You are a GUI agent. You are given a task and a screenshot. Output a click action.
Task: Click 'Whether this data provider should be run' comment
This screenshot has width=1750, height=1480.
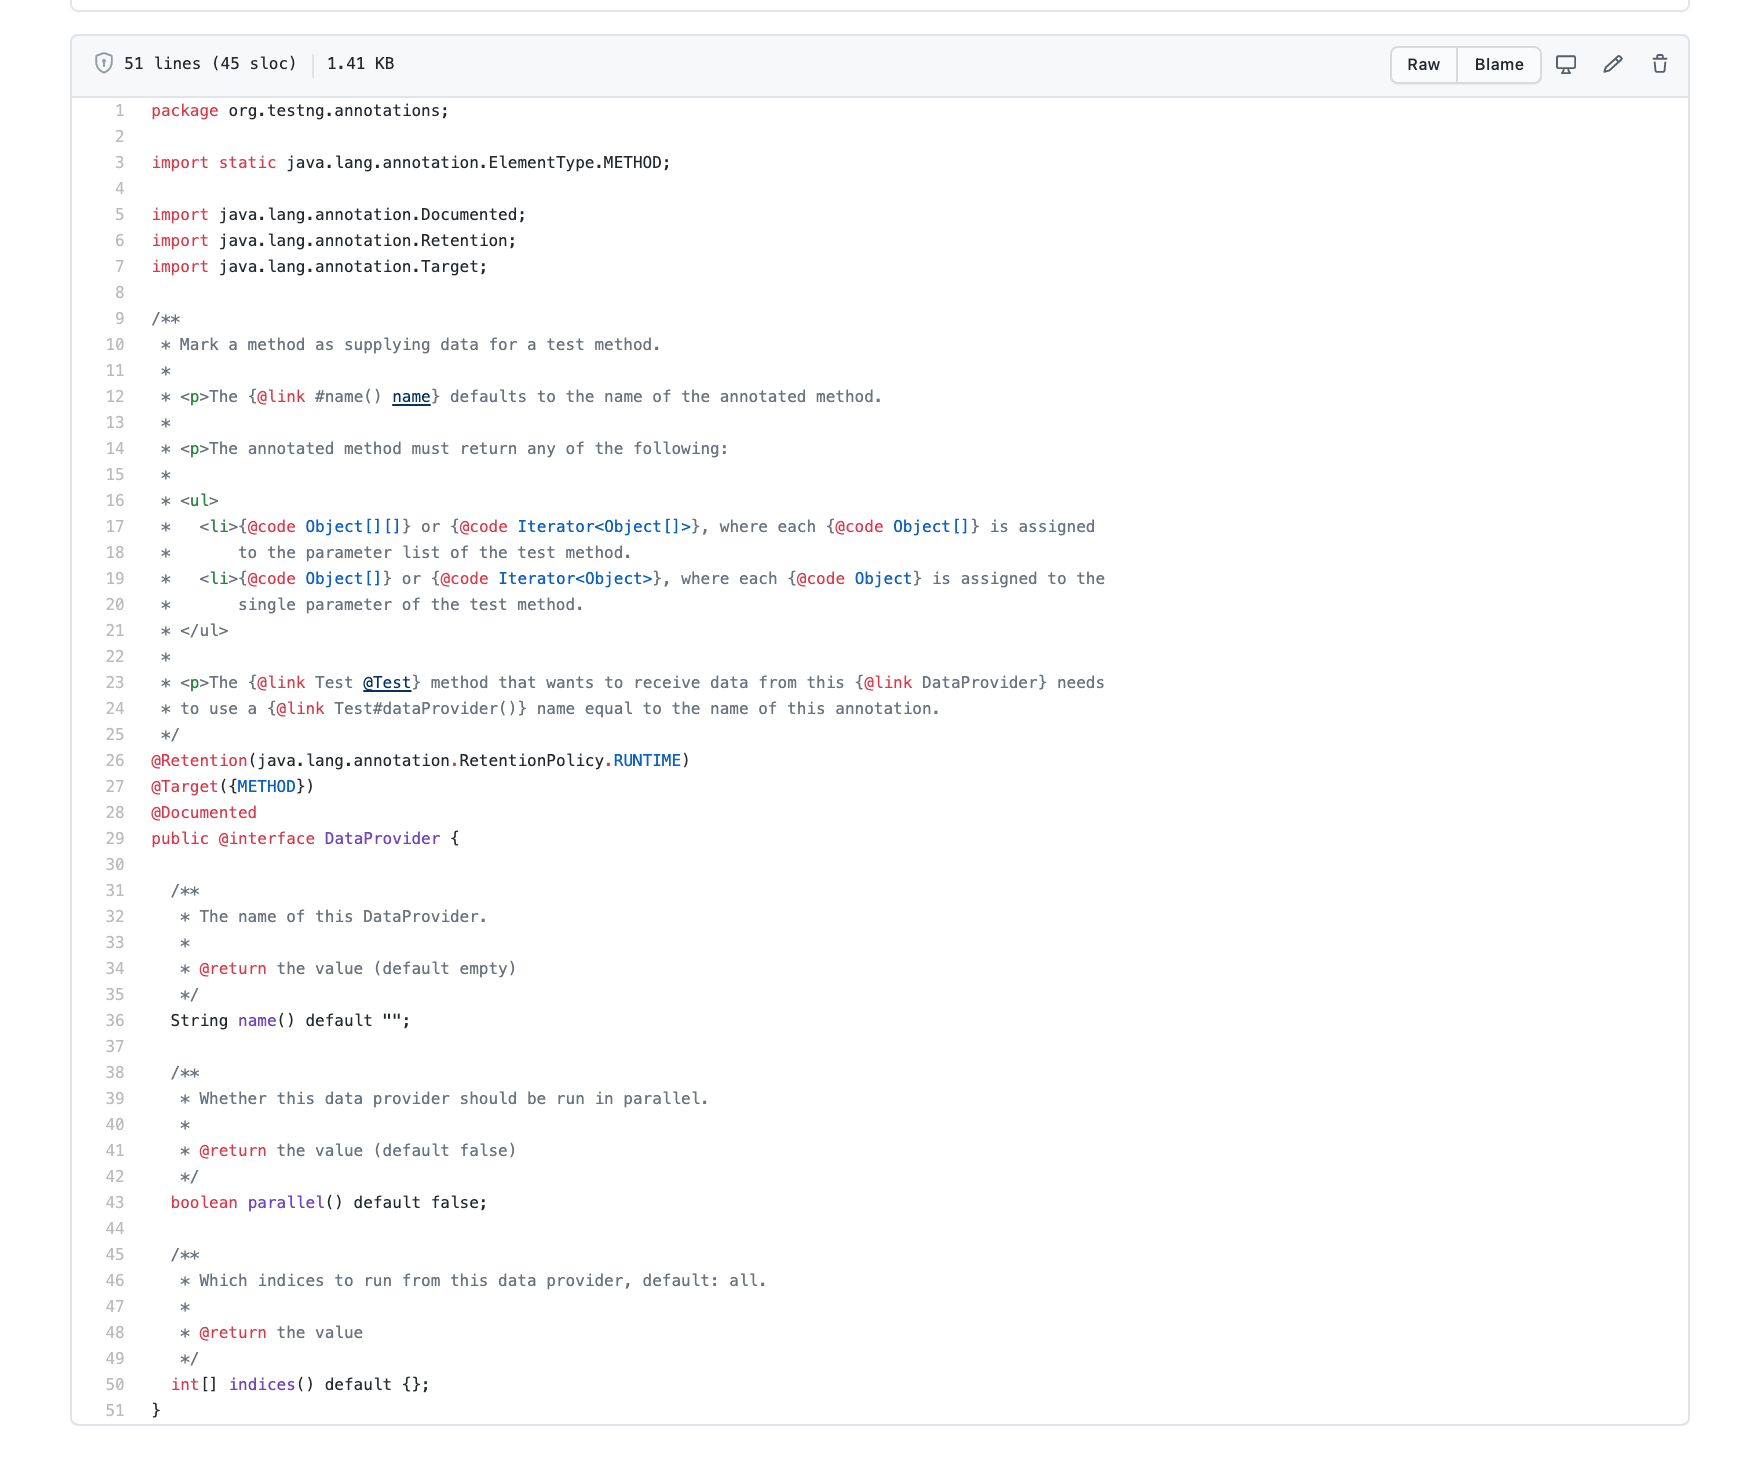[x=453, y=1099]
